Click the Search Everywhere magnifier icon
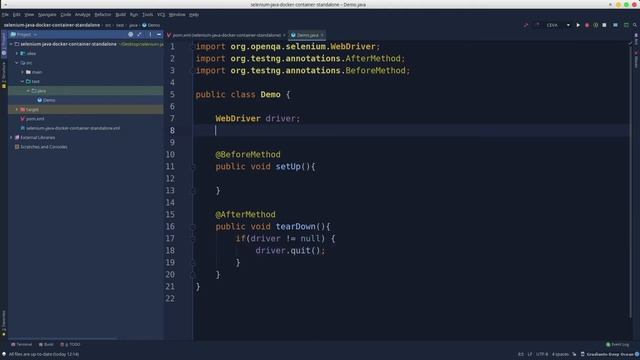Screen dimensions: 640x360 (x=635, y=25)
